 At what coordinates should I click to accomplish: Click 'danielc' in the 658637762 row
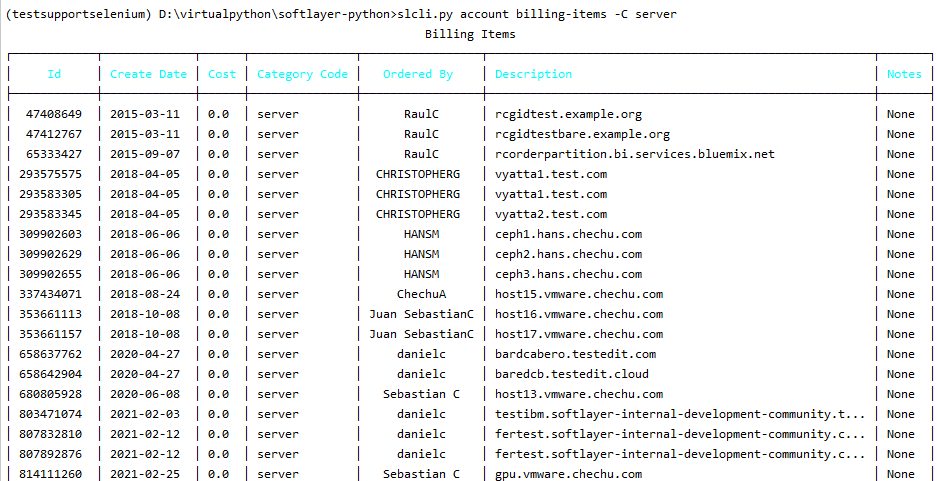pos(421,354)
